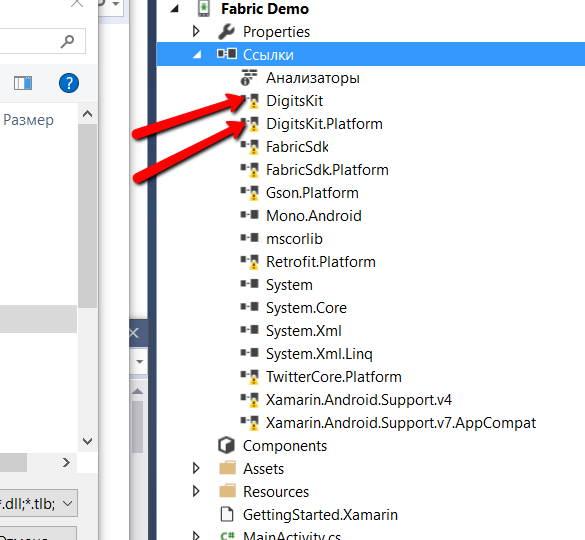Screen dimensions: 585x540
Task: Click the Xamarin.Android.Support.v4 warning icon
Action: [x=250, y=400]
